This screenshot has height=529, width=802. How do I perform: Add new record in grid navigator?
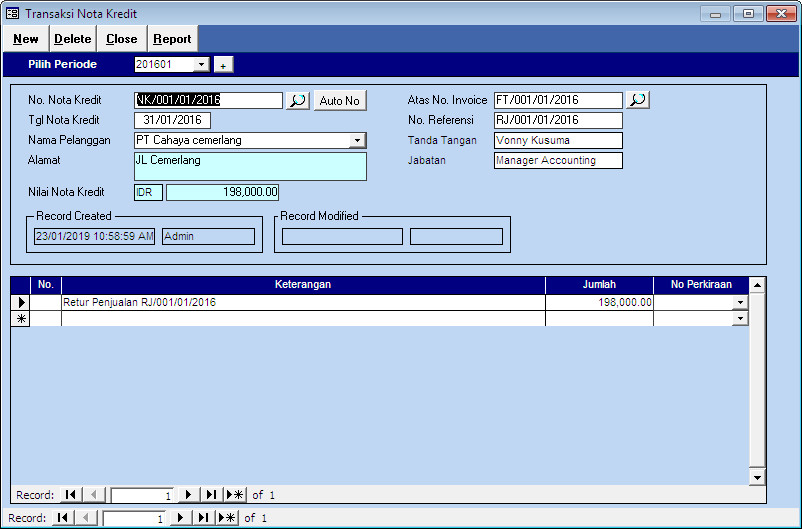(x=235, y=495)
